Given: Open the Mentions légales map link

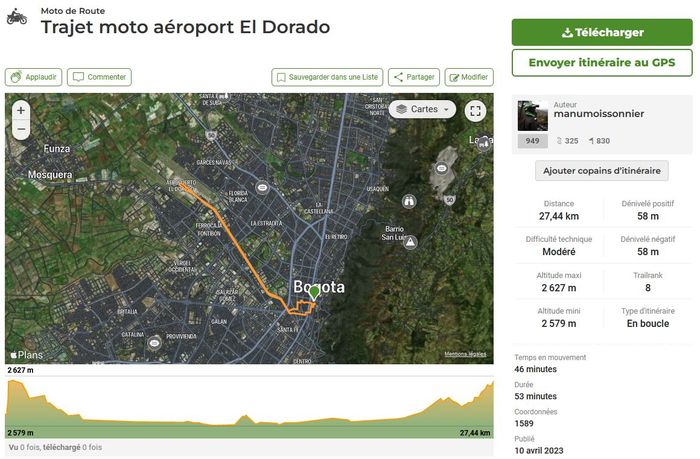Looking at the screenshot, I should (465, 354).
